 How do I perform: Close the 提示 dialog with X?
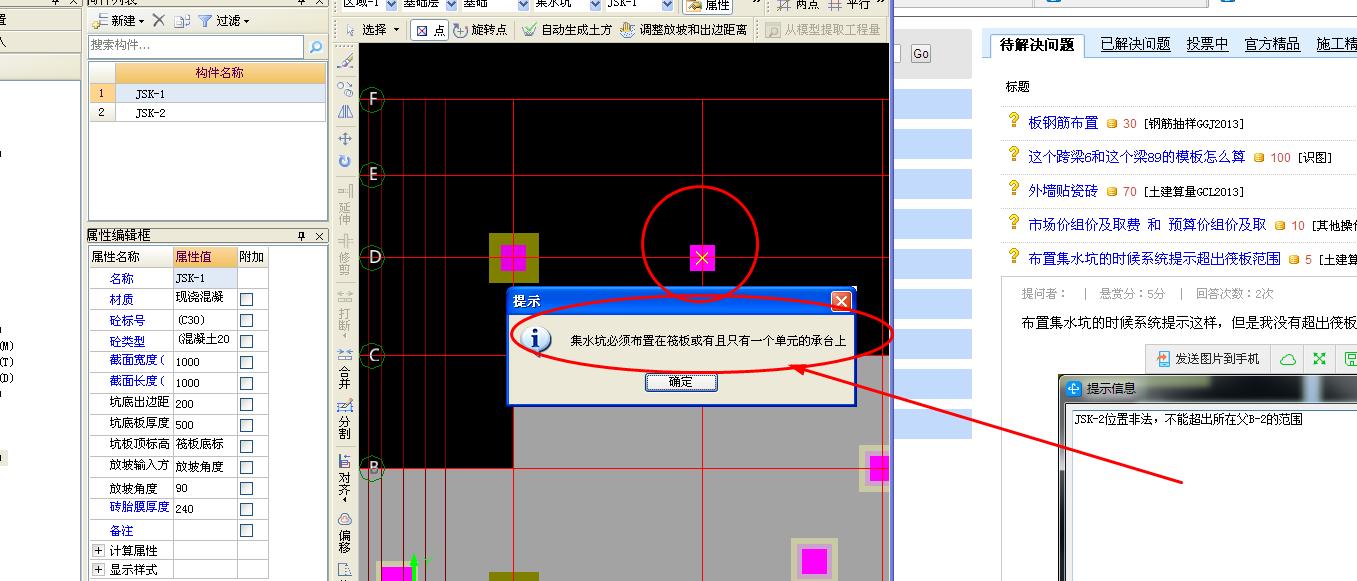(x=841, y=301)
